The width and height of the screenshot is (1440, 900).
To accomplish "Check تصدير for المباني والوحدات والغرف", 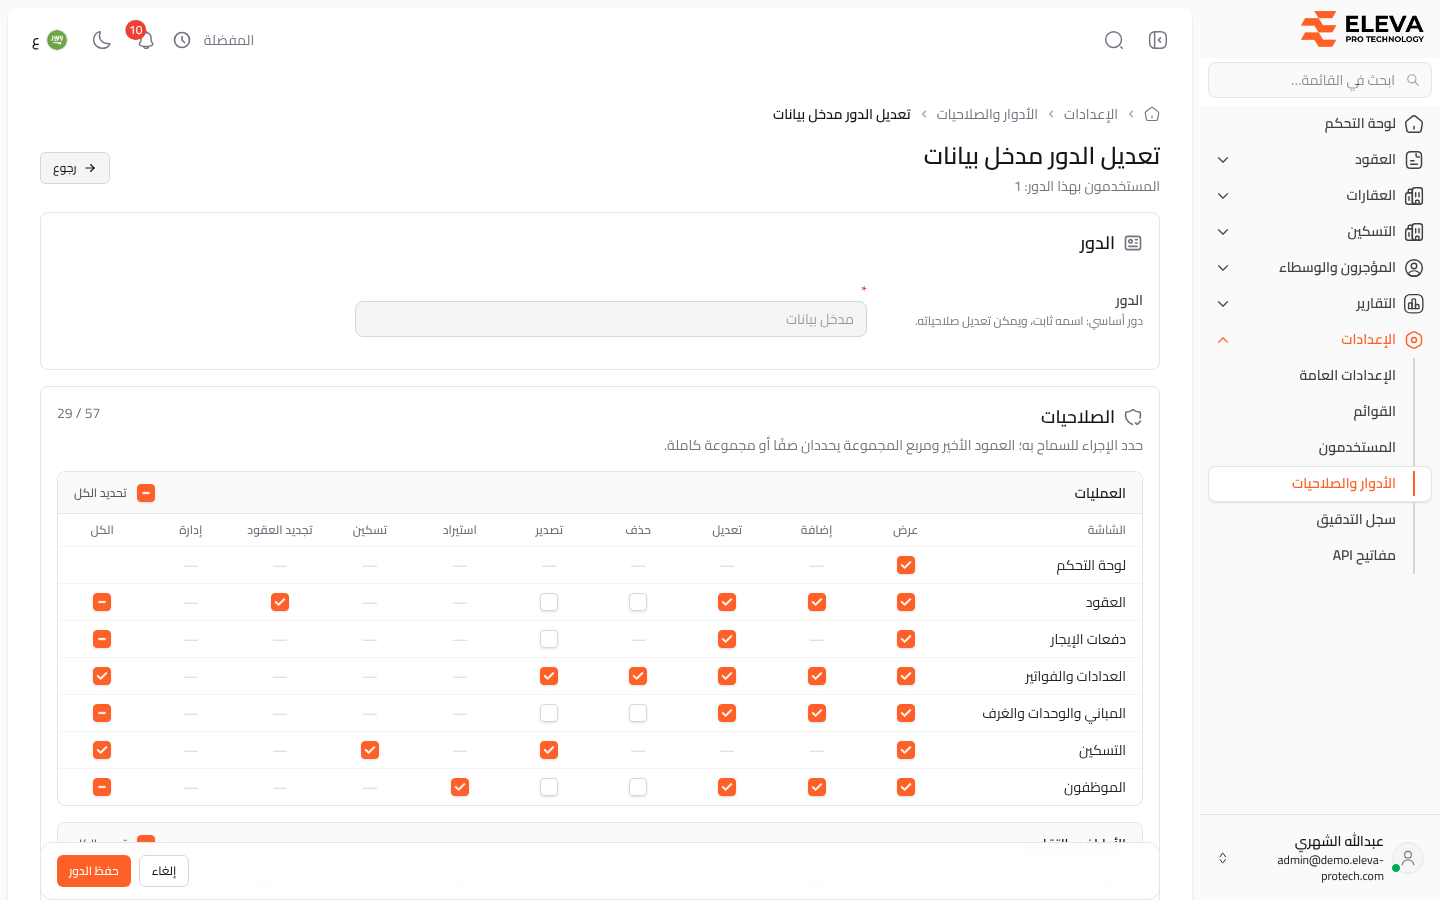I will pyautogui.click(x=549, y=713).
